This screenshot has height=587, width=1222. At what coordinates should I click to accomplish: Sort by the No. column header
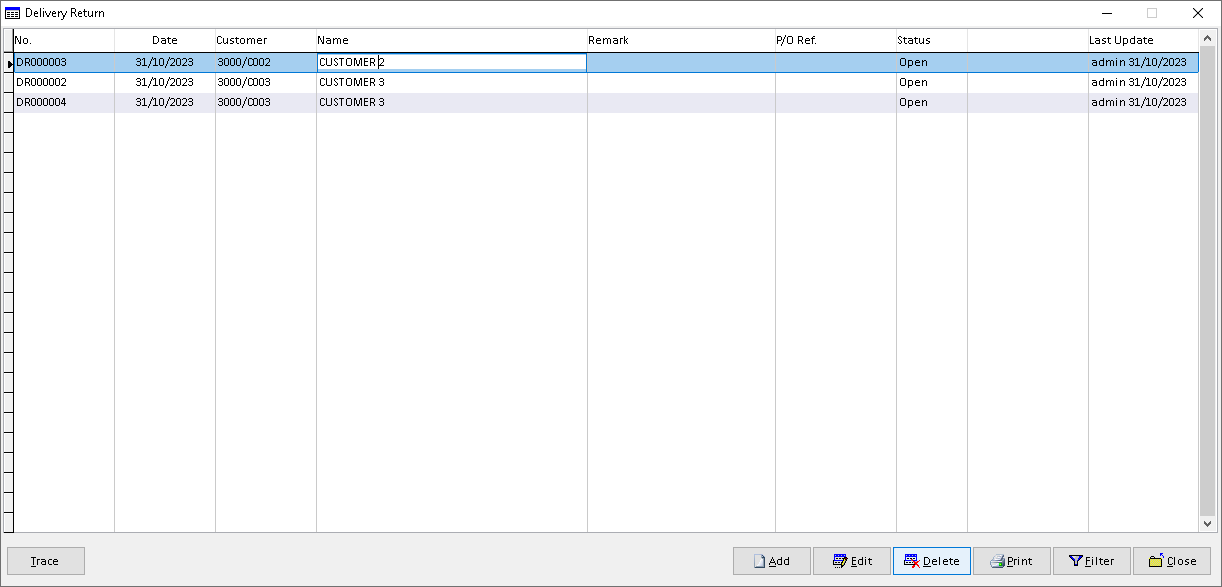click(x=64, y=40)
